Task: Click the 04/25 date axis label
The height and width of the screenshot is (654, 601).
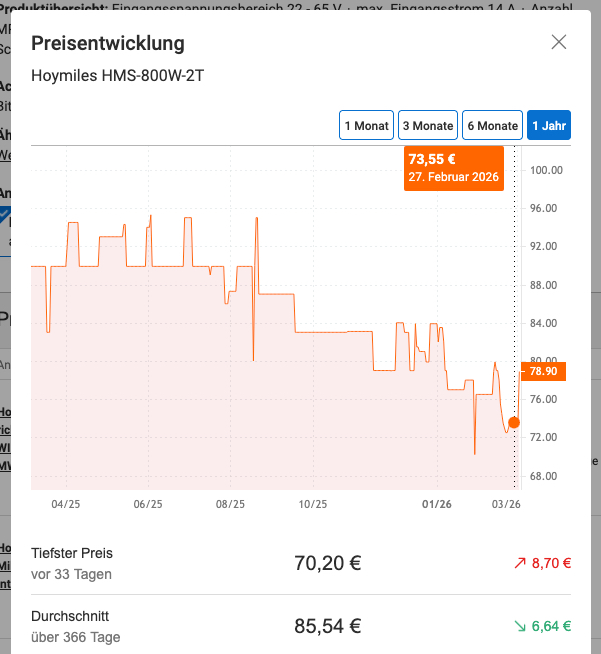Action: pos(65,504)
